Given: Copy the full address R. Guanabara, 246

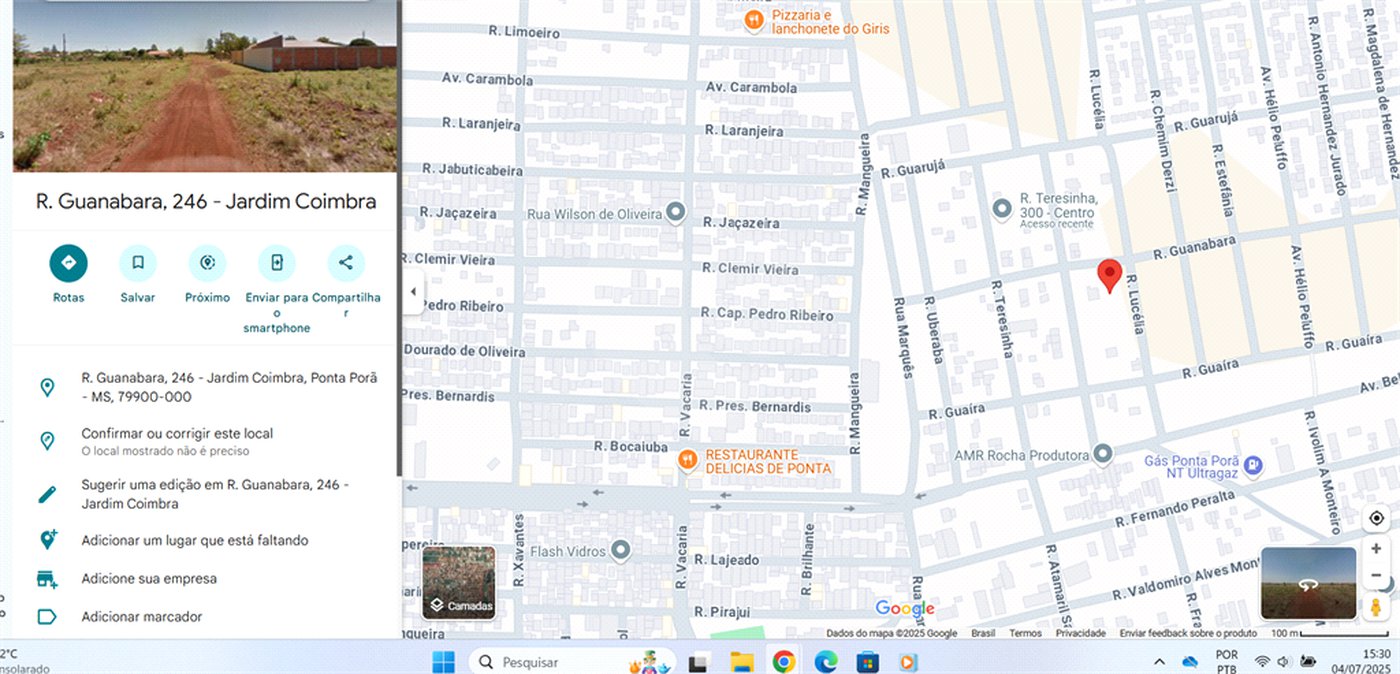Looking at the screenshot, I should click(206, 387).
